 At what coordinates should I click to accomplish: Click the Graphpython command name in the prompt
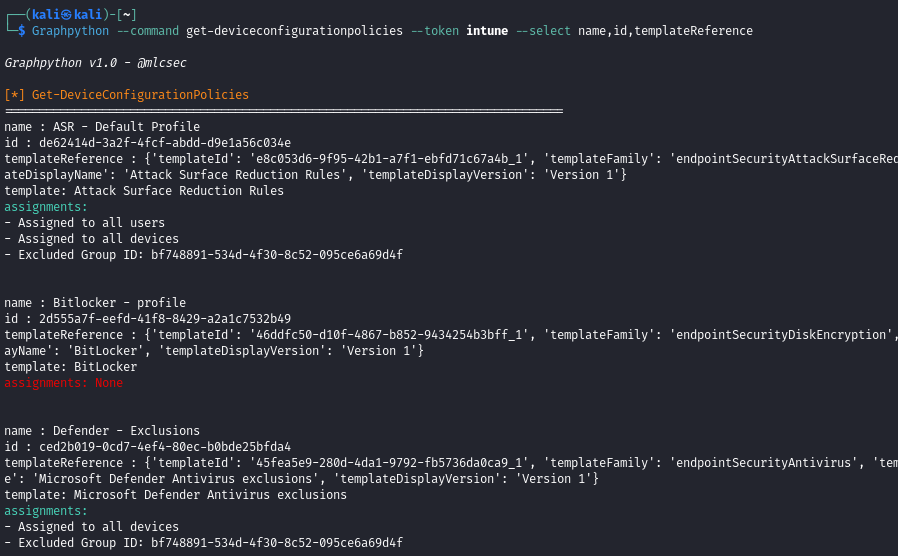[x=70, y=31]
